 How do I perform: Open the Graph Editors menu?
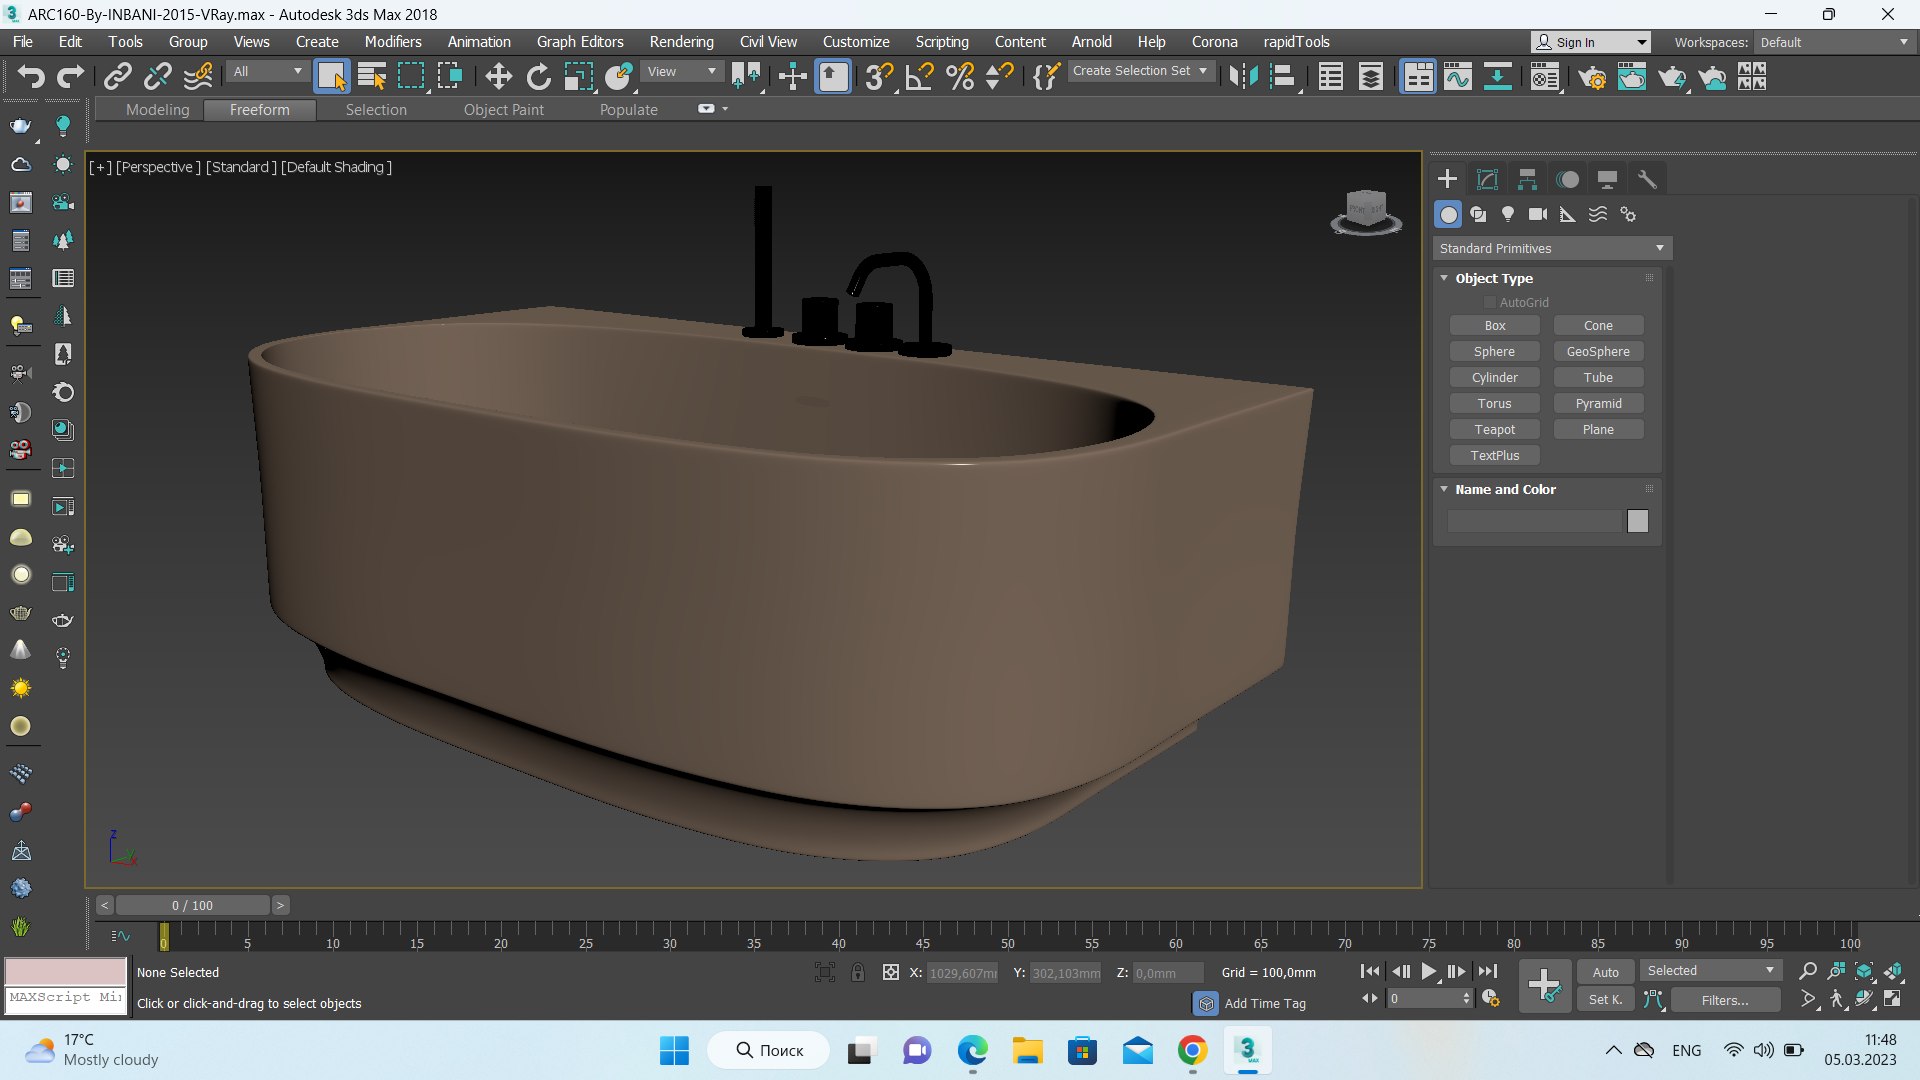pos(580,42)
